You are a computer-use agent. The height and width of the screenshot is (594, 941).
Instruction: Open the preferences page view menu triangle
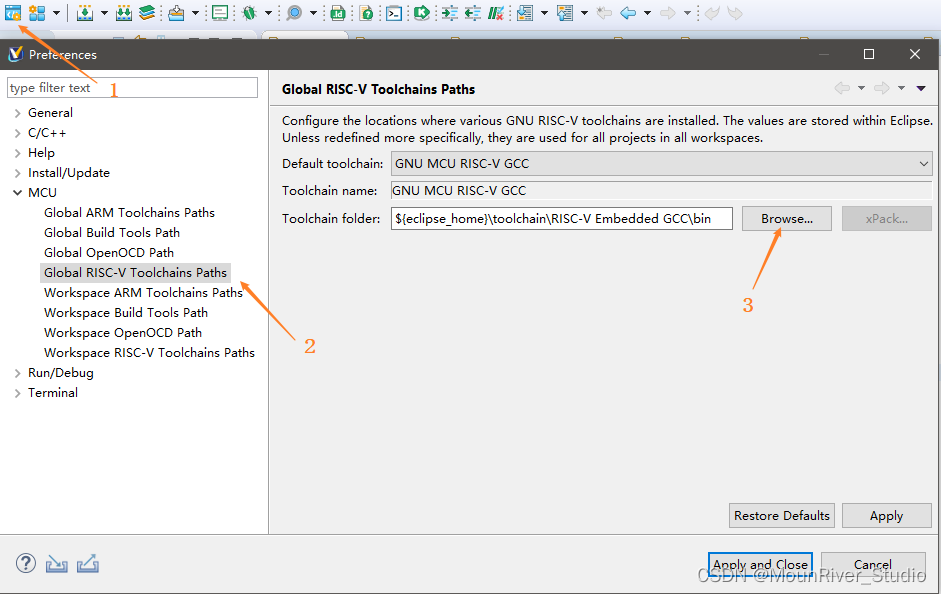tap(921, 89)
